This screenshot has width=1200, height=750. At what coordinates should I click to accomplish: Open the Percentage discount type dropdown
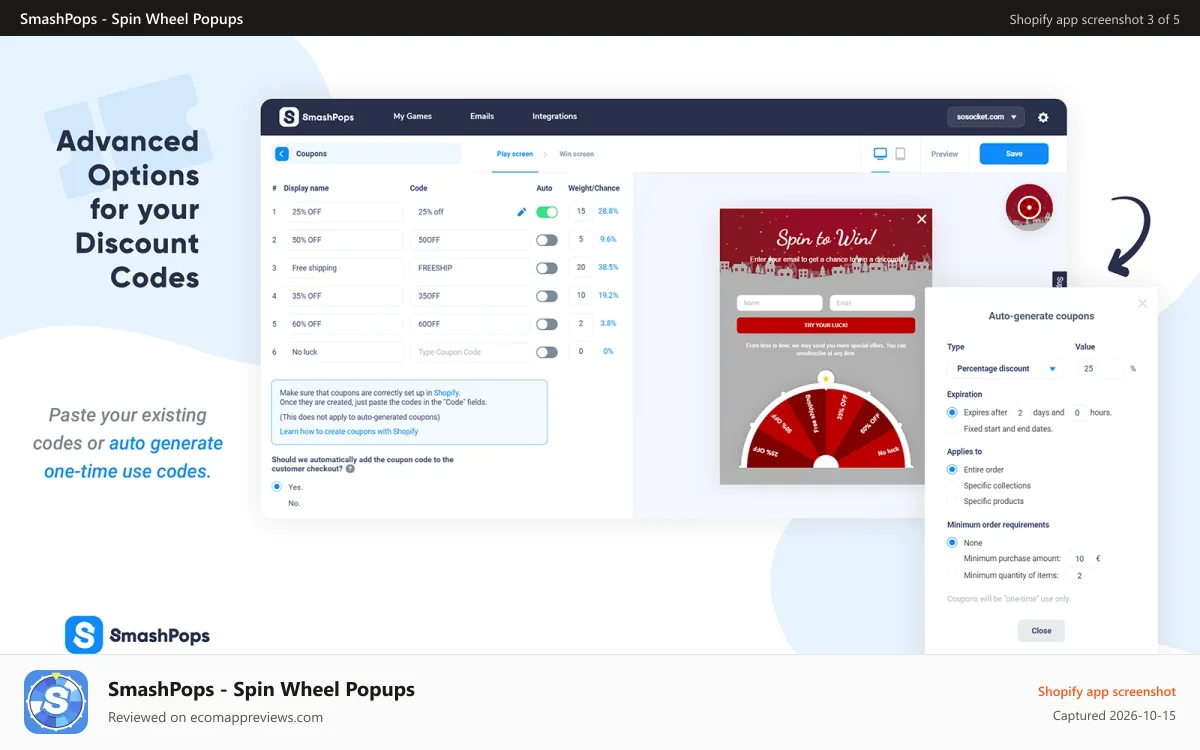click(x=1004, y=368)
